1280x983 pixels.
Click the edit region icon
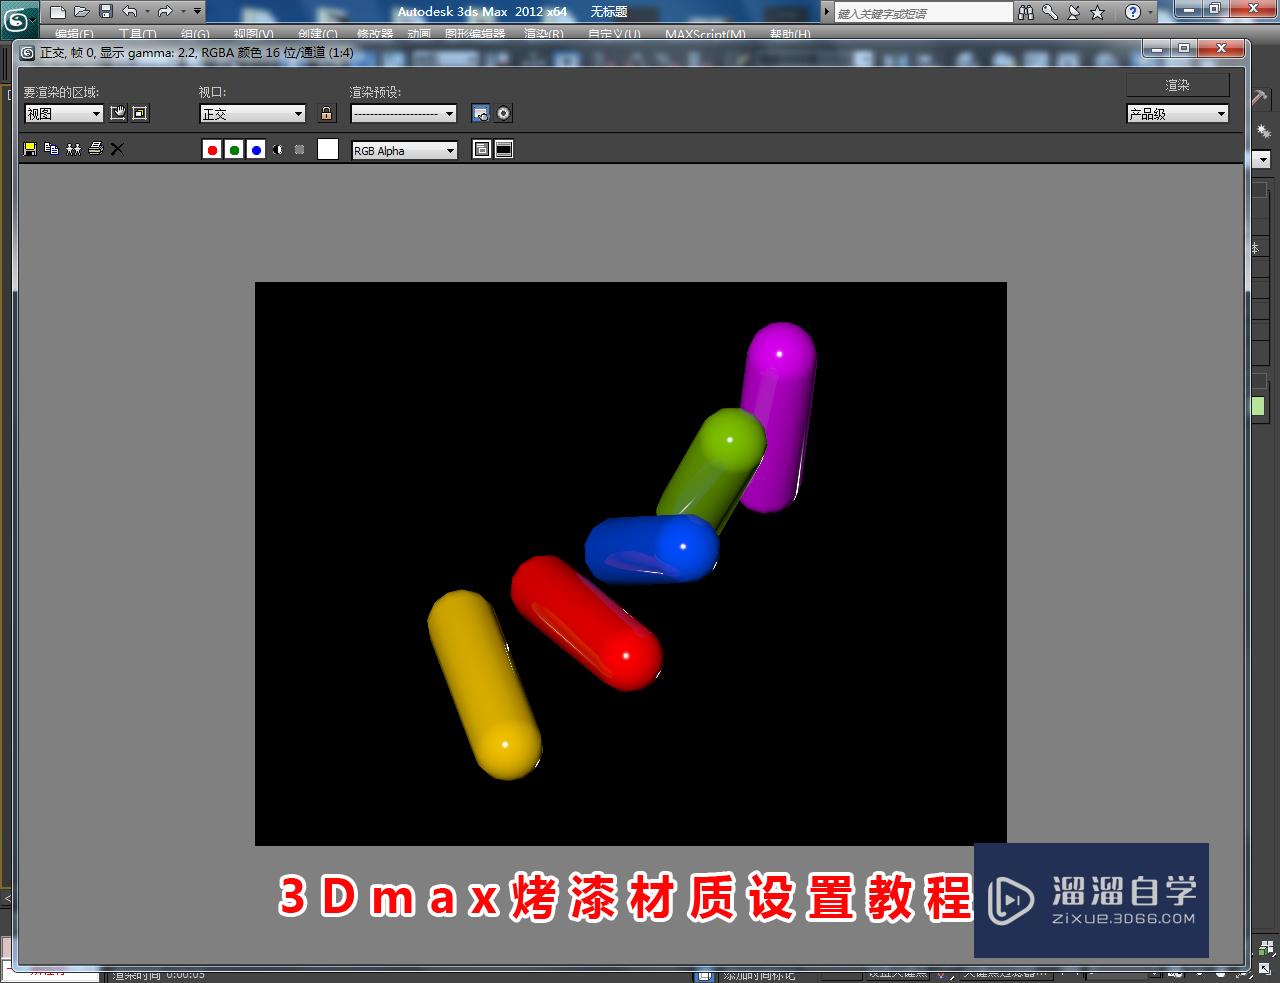118,113
